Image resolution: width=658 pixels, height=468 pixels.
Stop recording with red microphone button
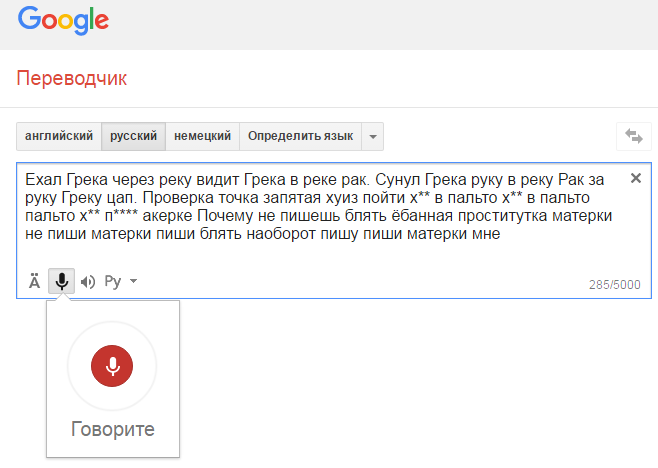tap(112, 366)
